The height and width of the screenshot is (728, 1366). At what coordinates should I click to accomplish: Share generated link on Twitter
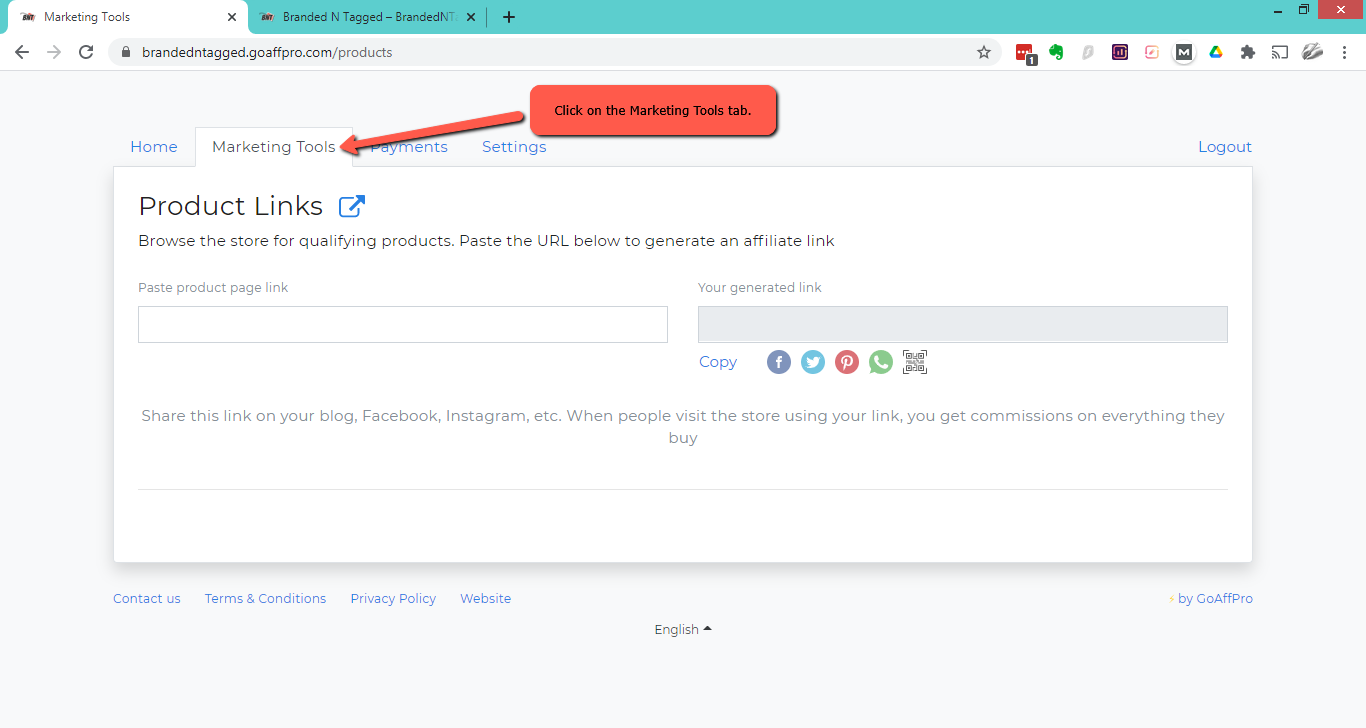point(813,362)
